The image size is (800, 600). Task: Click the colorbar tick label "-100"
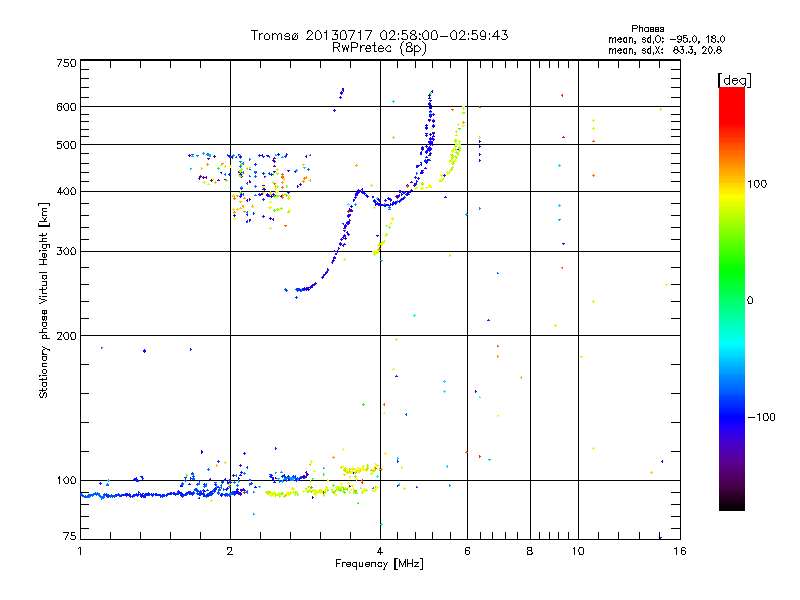tap(761, 417)
